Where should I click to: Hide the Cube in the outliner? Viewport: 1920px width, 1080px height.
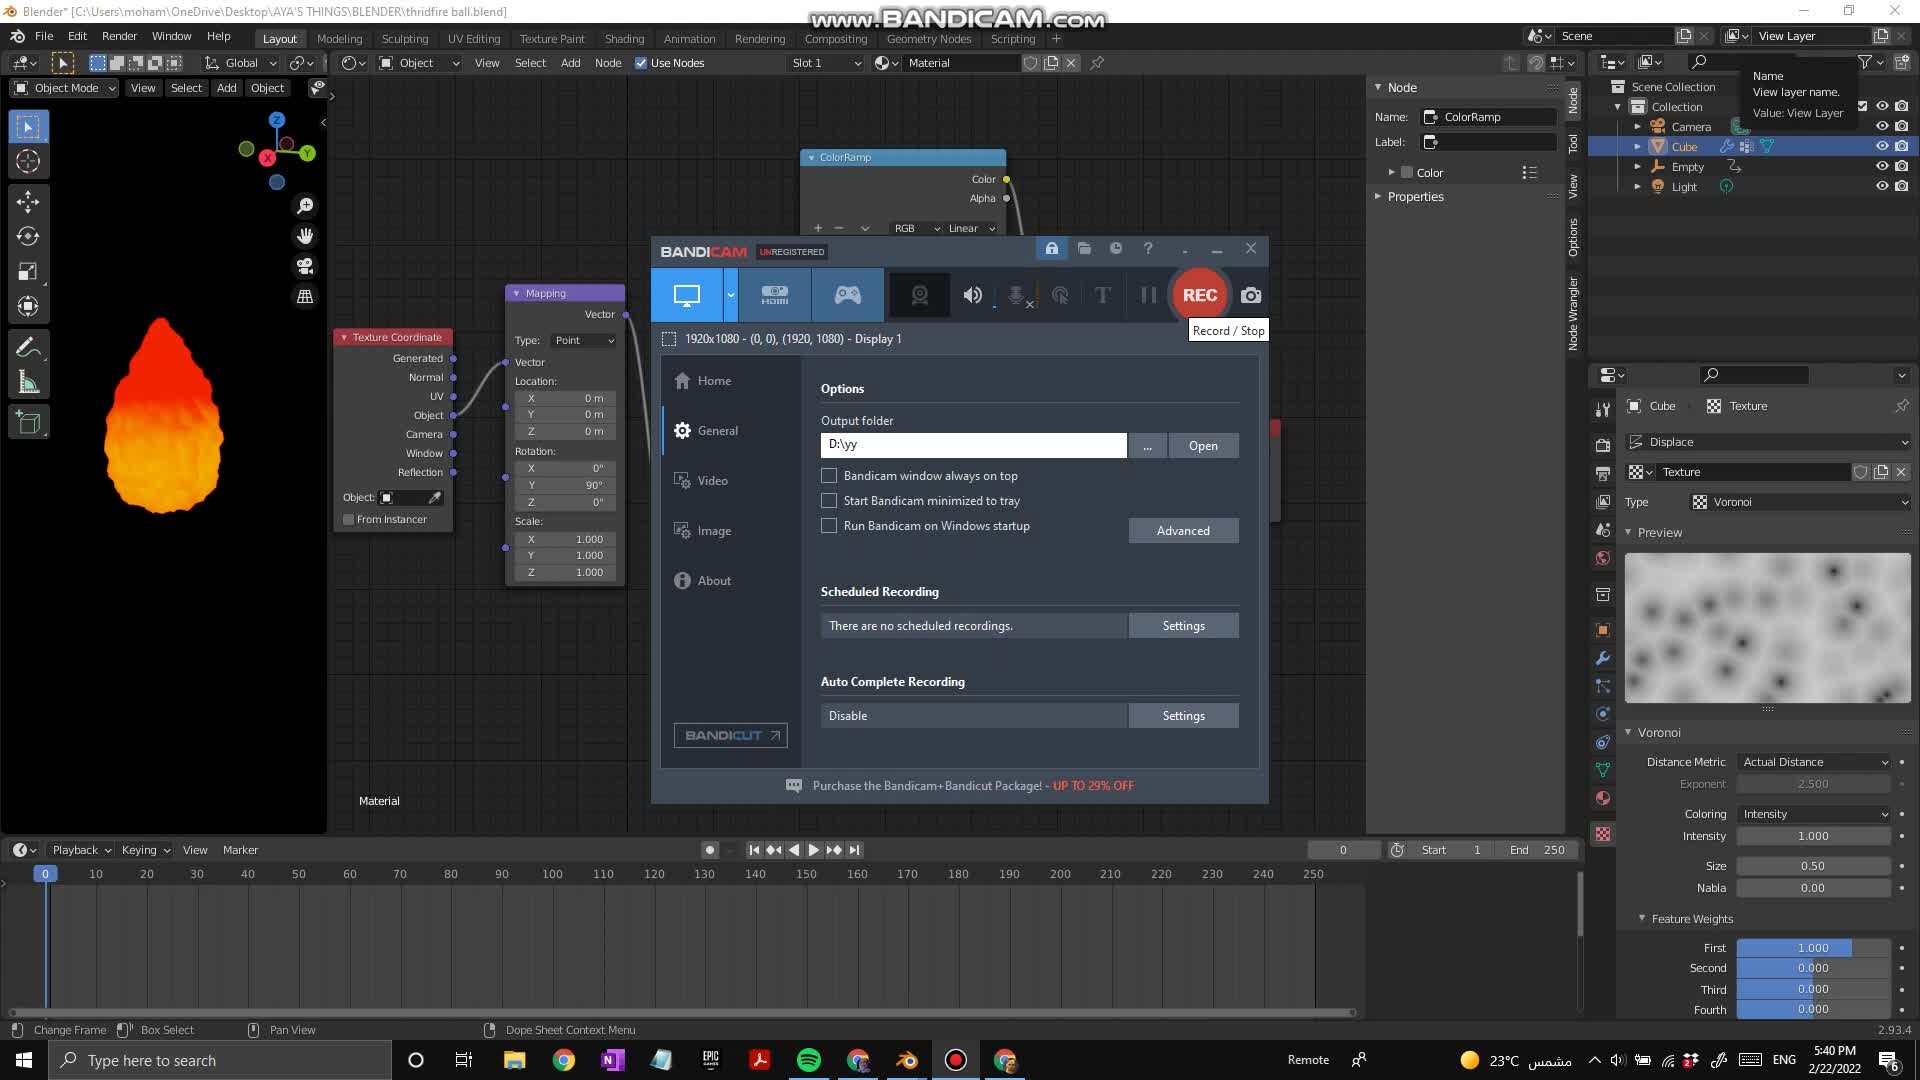[x=1881, y=146]
